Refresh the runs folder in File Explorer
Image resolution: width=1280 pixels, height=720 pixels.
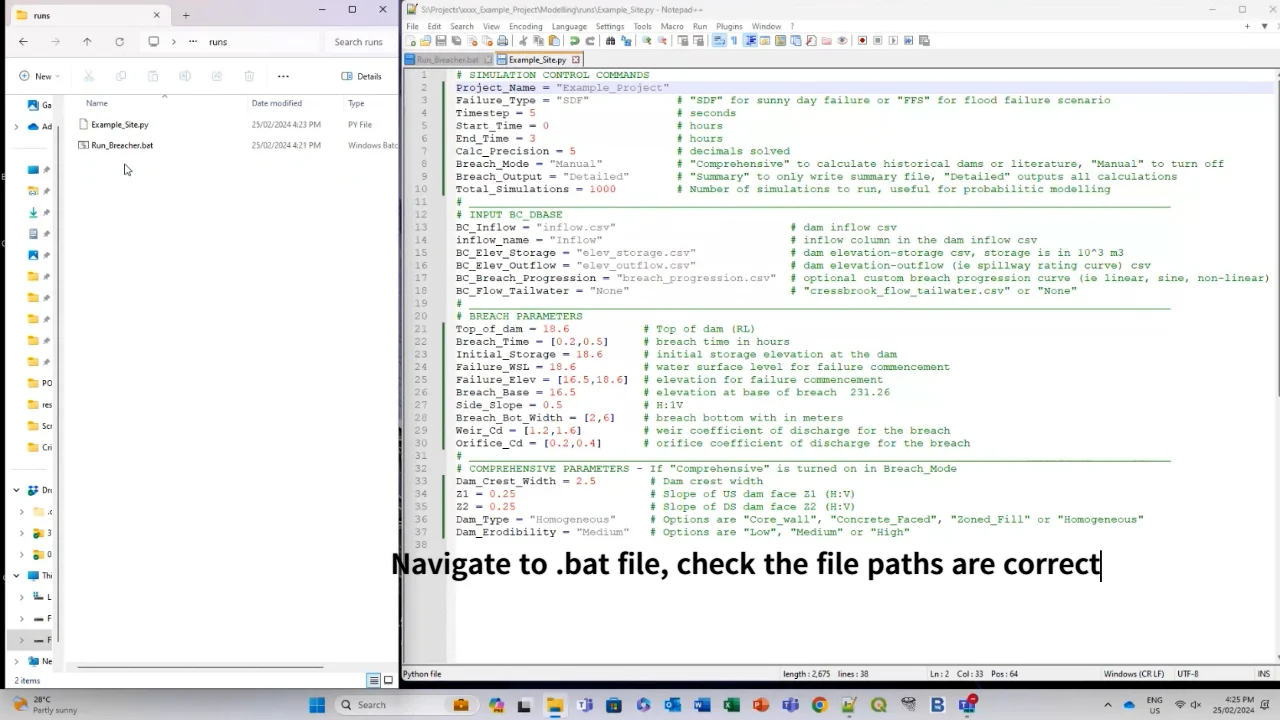119,42
